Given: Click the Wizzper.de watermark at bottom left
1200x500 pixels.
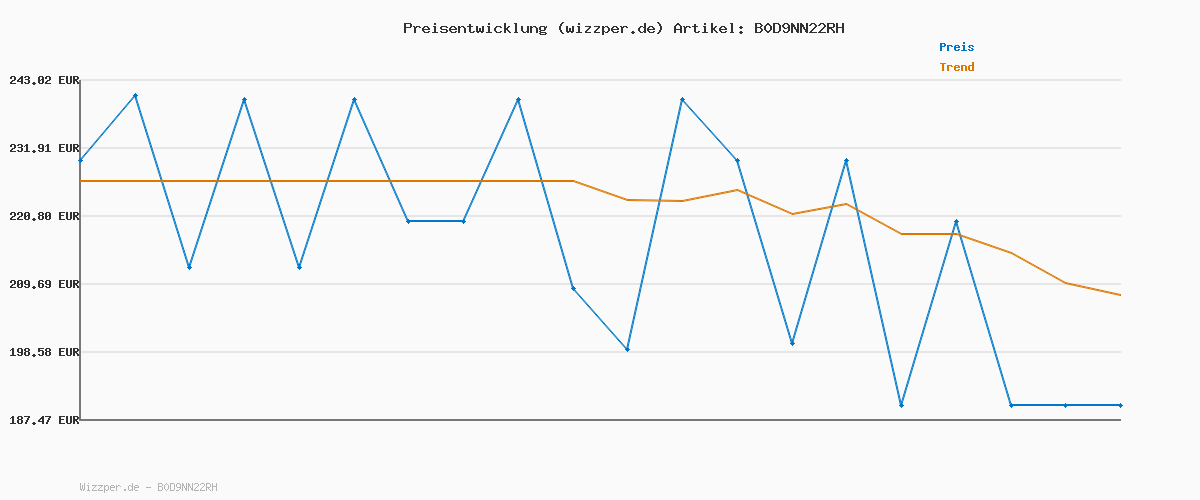Looking at the screenshot, I should (x=148, y=487).
